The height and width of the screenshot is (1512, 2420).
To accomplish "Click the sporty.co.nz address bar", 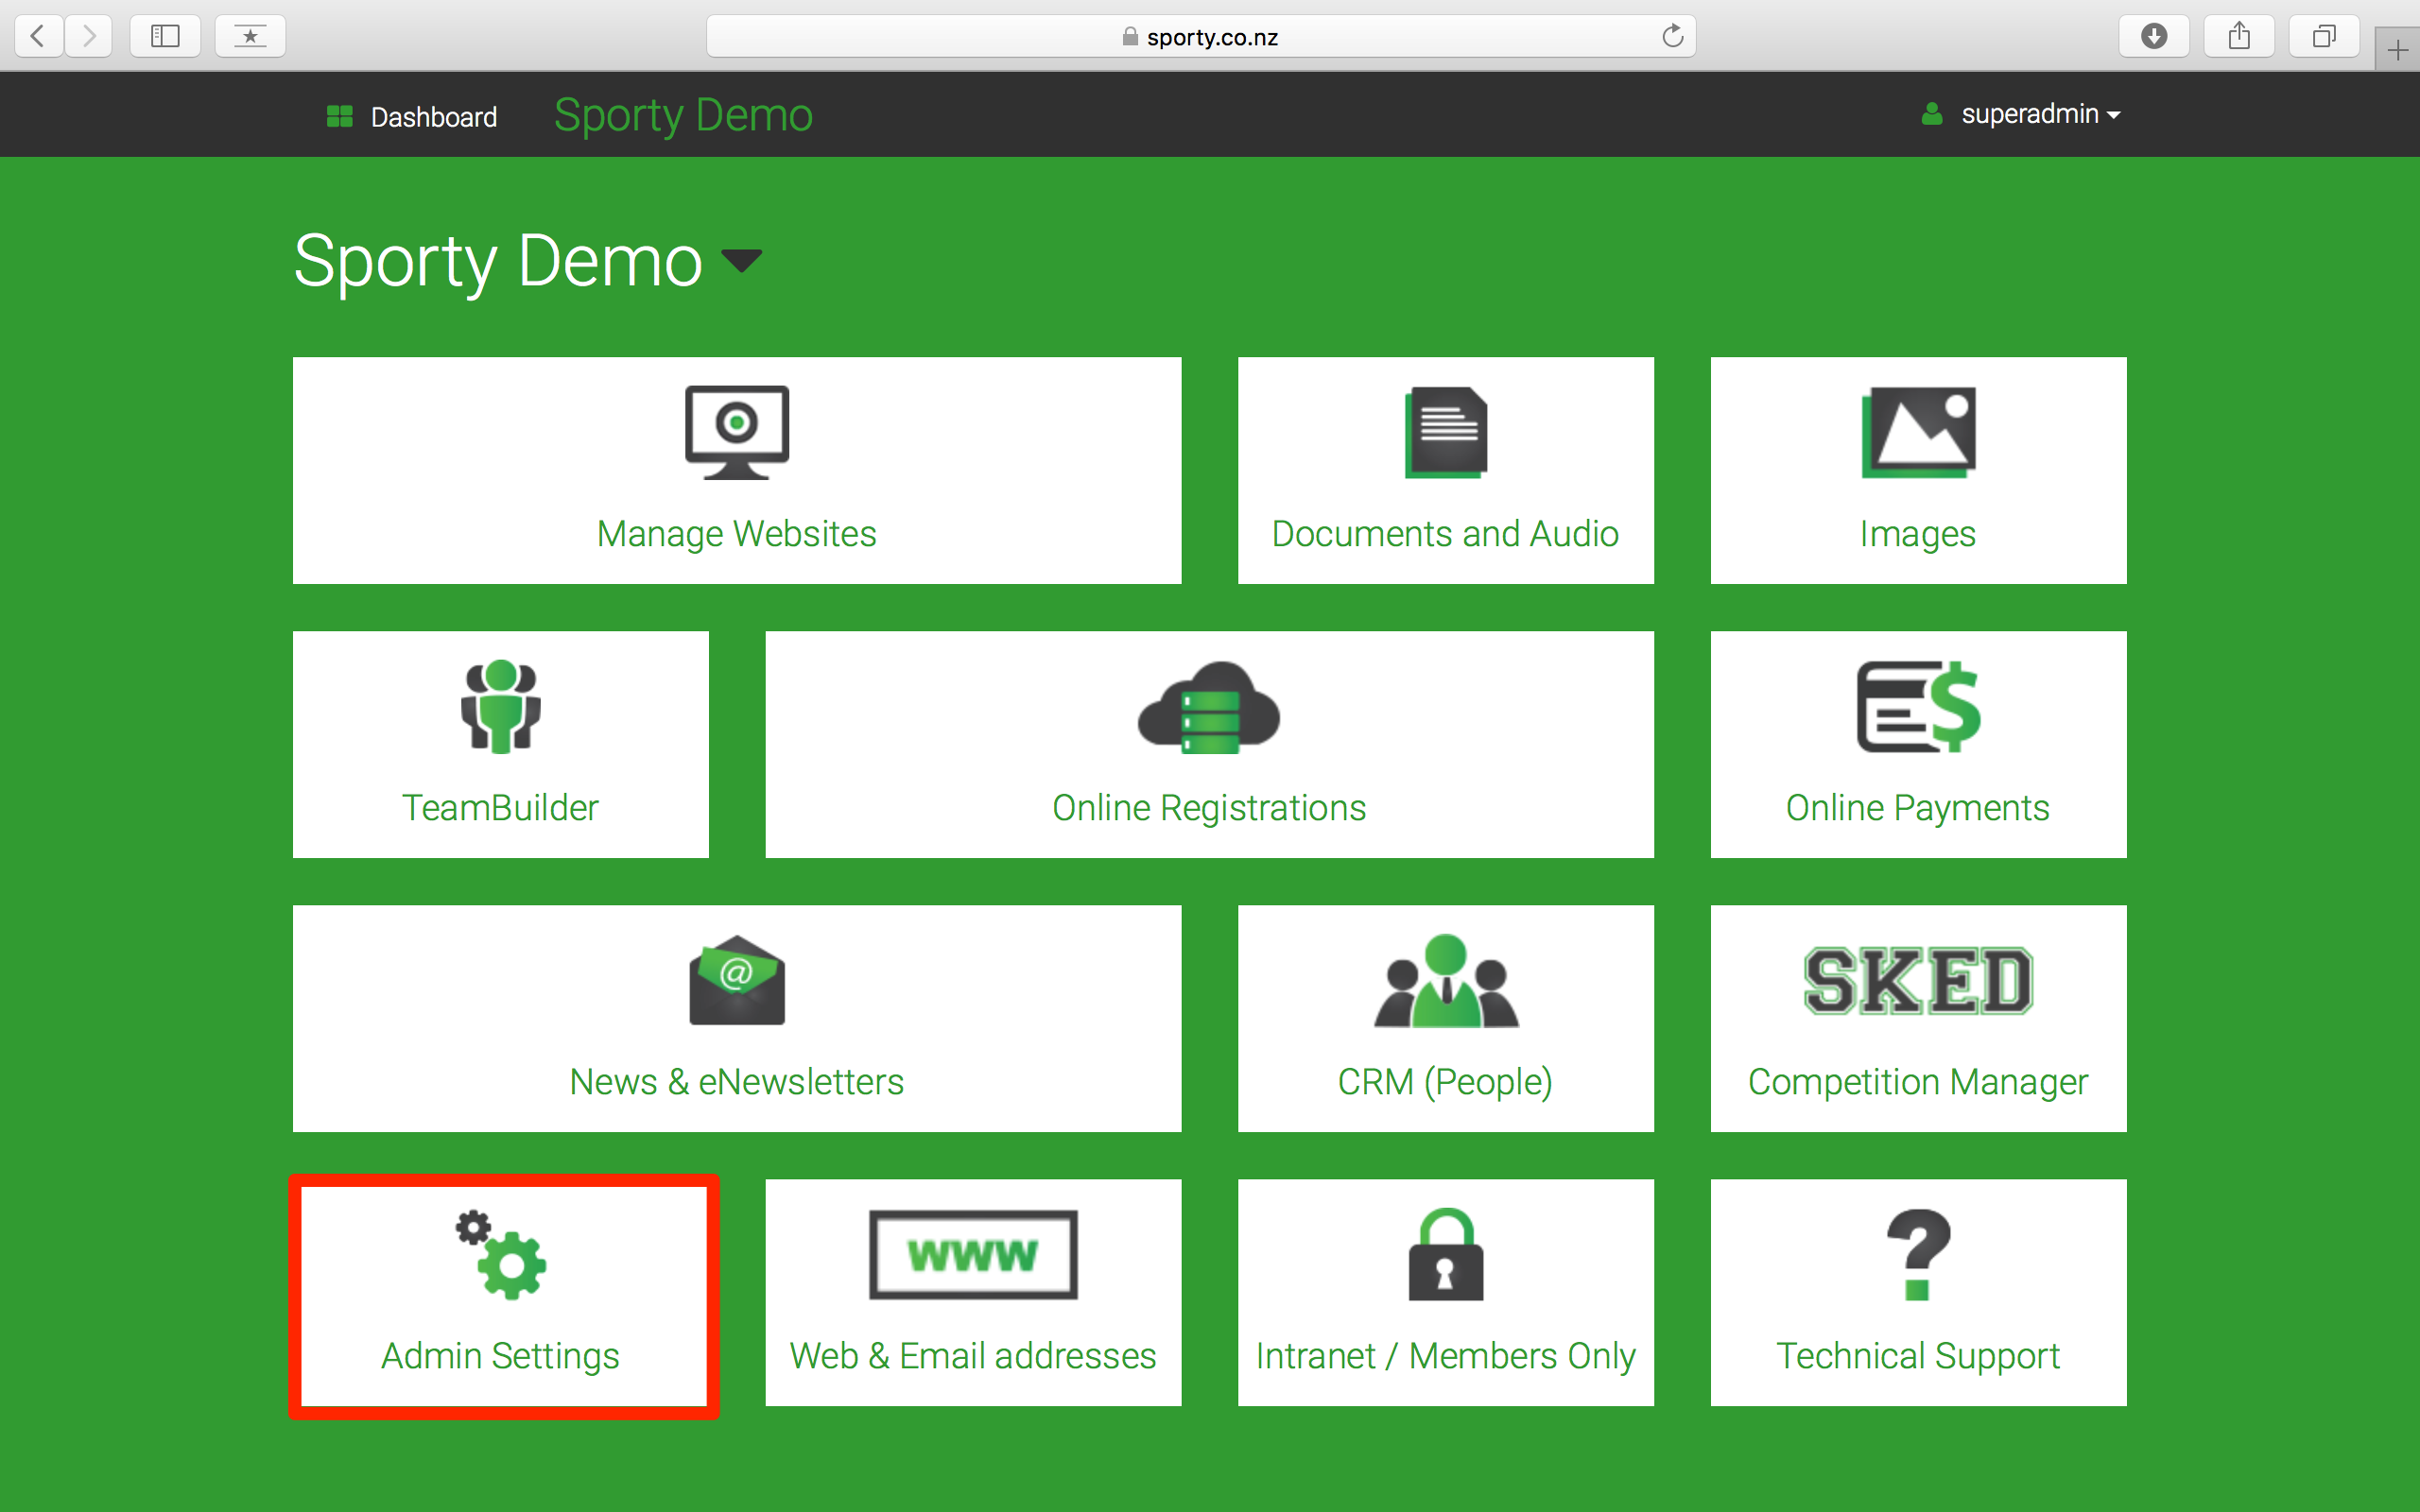I will coord(1201,37).
